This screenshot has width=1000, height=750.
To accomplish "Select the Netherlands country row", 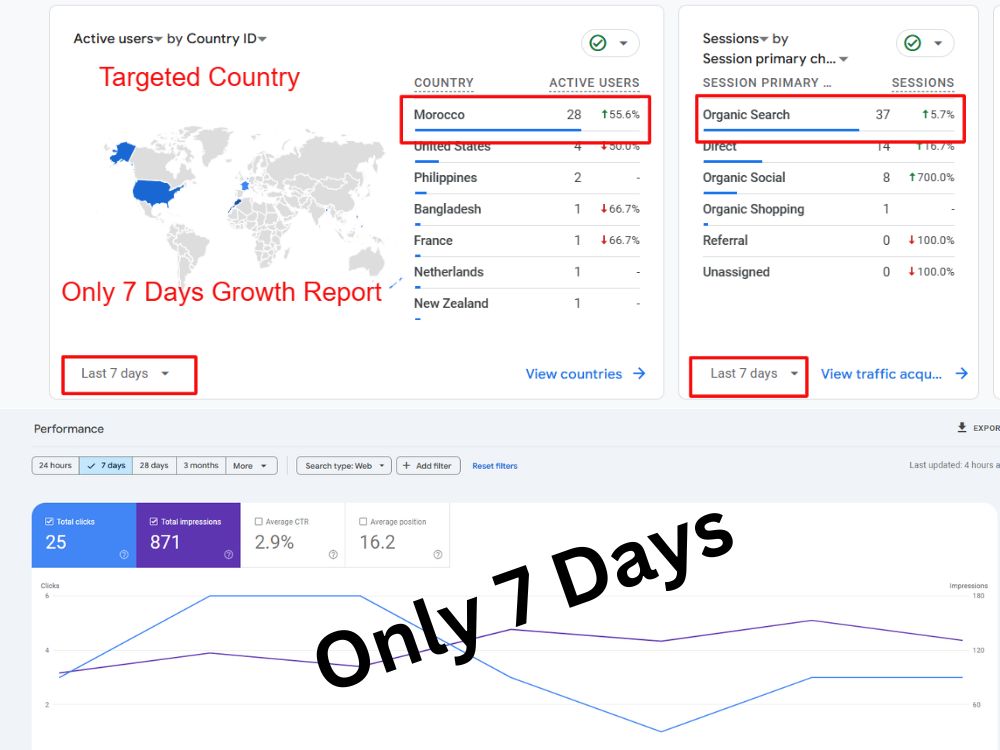I will [526, 272].
